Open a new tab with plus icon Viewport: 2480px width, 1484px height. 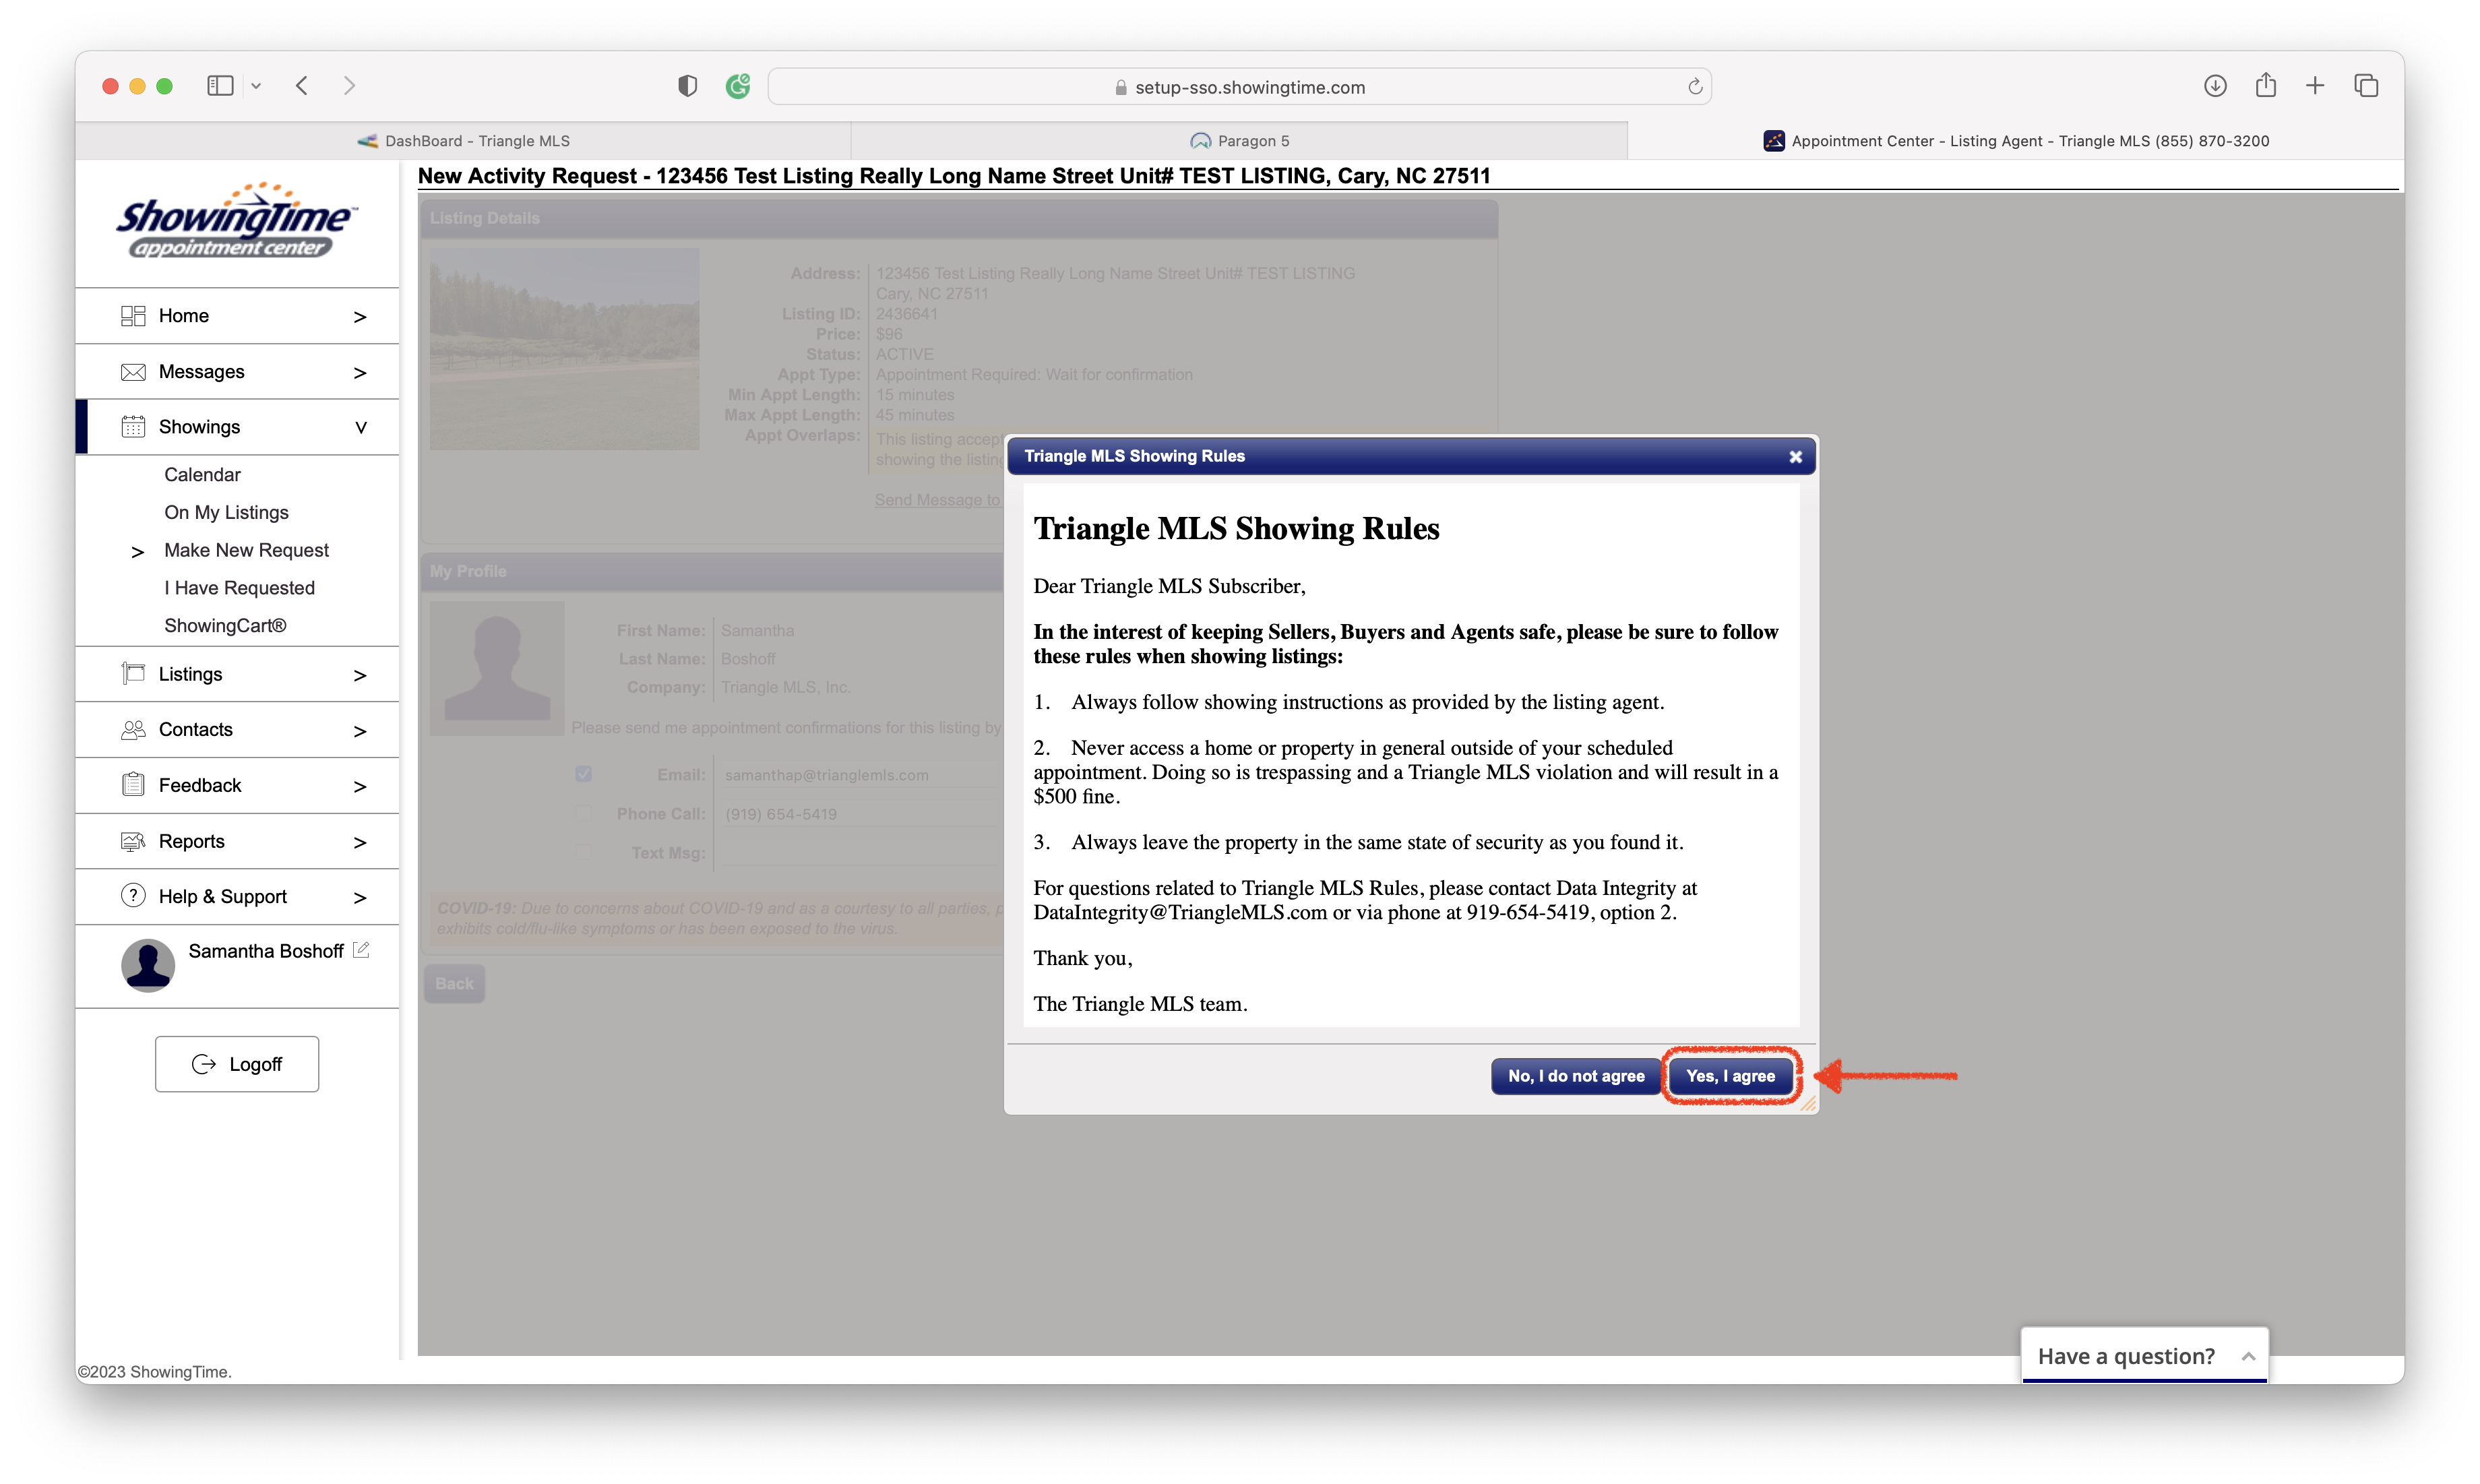[x=2315, y=86]
